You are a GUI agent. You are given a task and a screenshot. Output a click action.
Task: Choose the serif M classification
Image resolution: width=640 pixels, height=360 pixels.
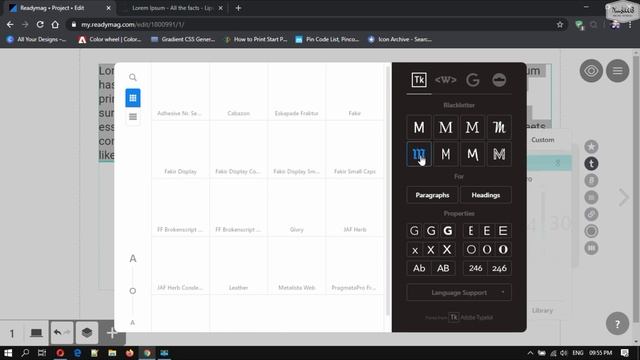tap(446, 127)
